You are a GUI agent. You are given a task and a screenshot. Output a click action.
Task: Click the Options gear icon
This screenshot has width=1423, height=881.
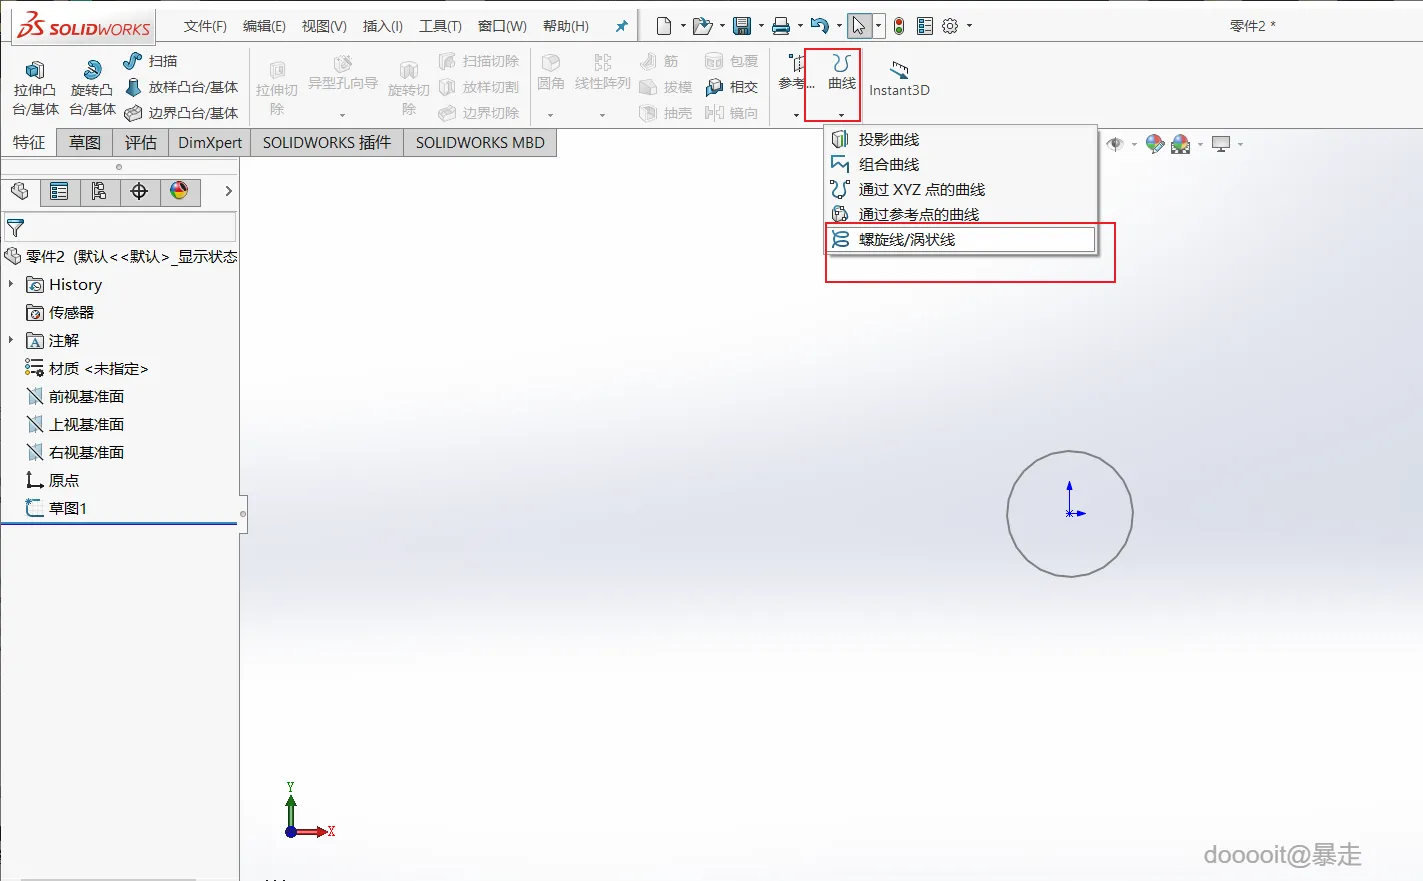(x=950, y=26)
